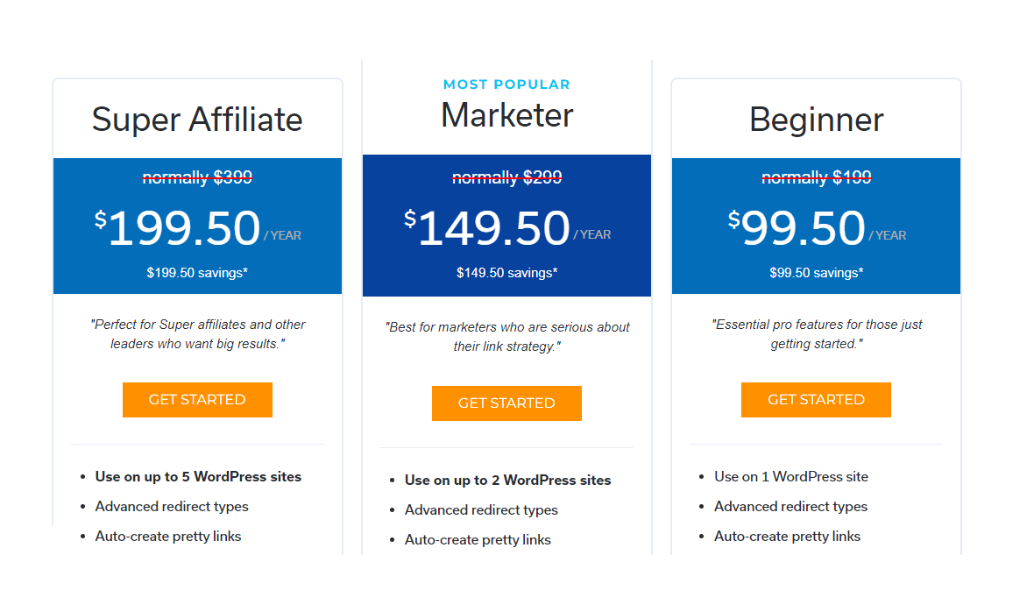Screen dimensions: 1025x600
Task: Click 'Use on up to 2 WordPress sites'
Action: pyautogui.click(x=508, y=480)
